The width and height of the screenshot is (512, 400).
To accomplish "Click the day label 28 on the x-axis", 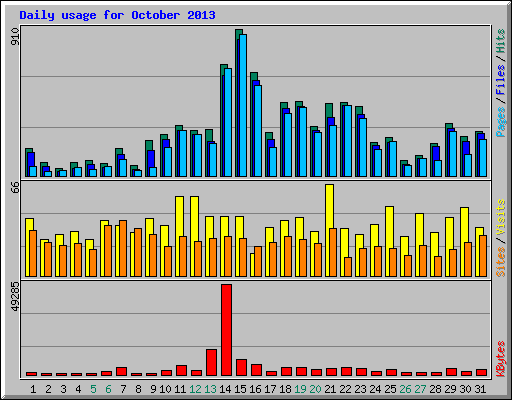I will (x=435, y=389).
